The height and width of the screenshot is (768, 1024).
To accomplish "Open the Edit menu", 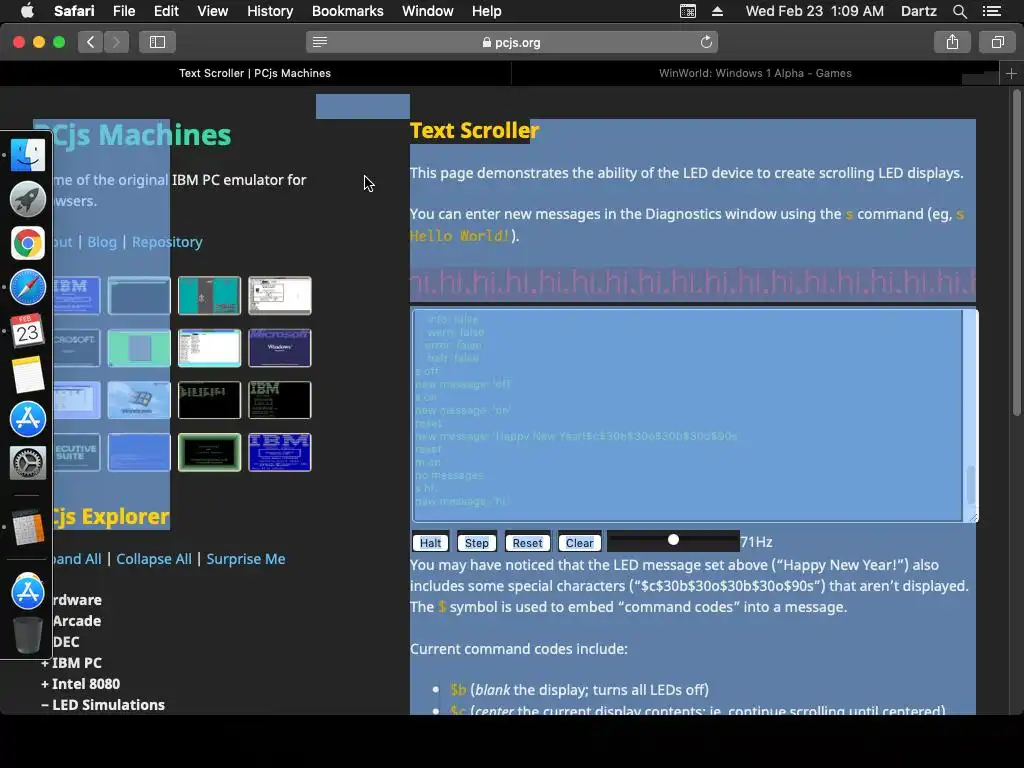I will (166, 11).
